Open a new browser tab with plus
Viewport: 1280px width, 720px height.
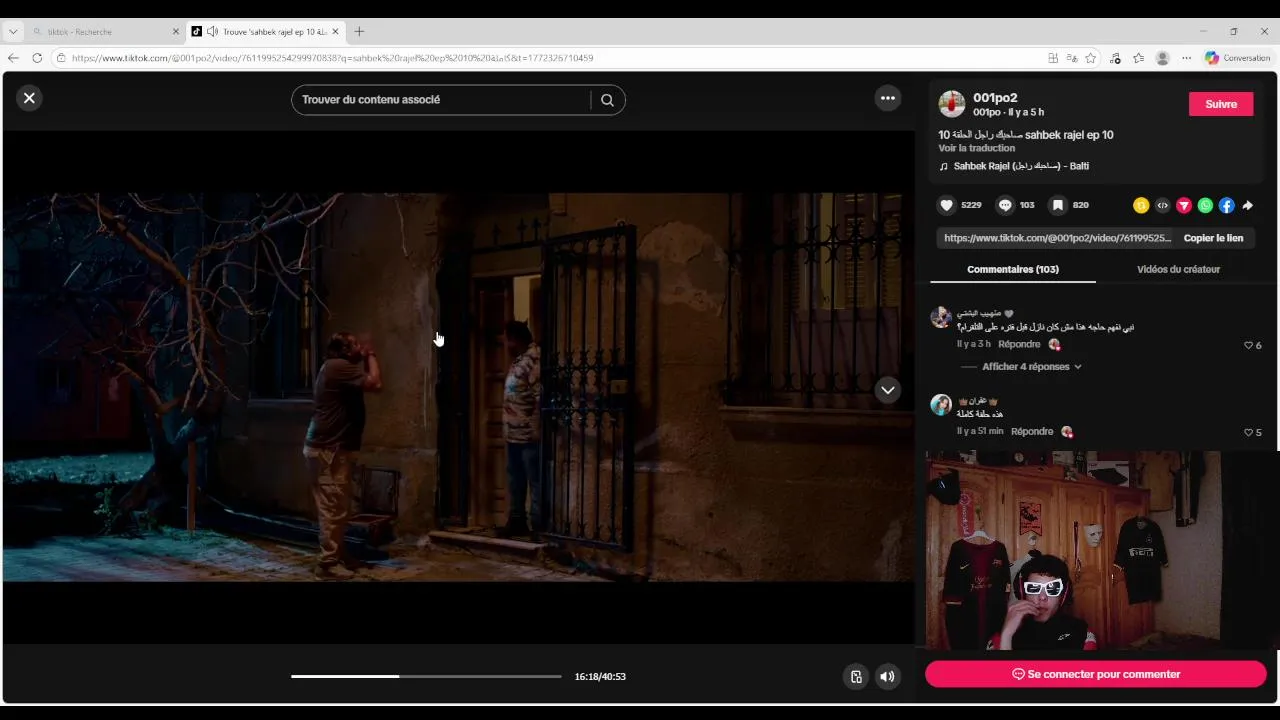pos(359,31)
